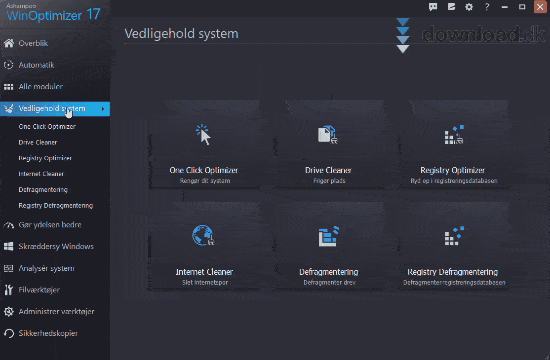The height and width of the screenshot is (360, 550).
Task: Select Skræddersy Windows in sidebar
Action: (x=56, y=246)
